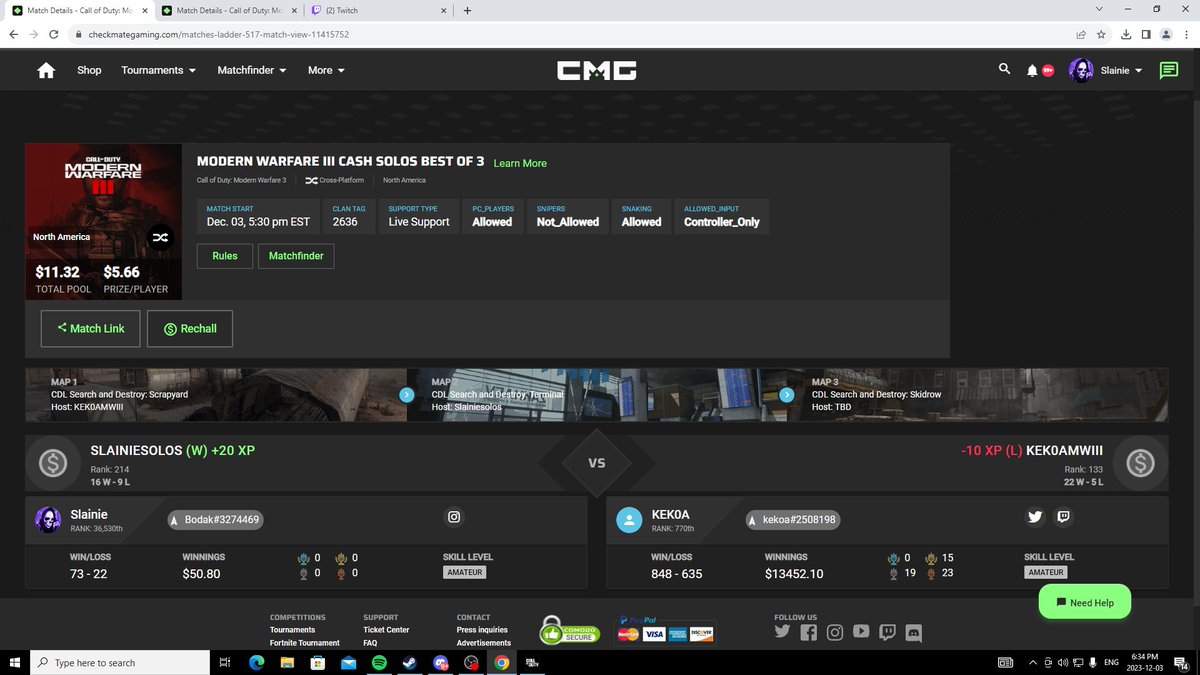Image resolution: width=1200 pixels, height=675 pixels.
Task: Click KEK0A's blue default avatar
Action: (x=629, y=520)
